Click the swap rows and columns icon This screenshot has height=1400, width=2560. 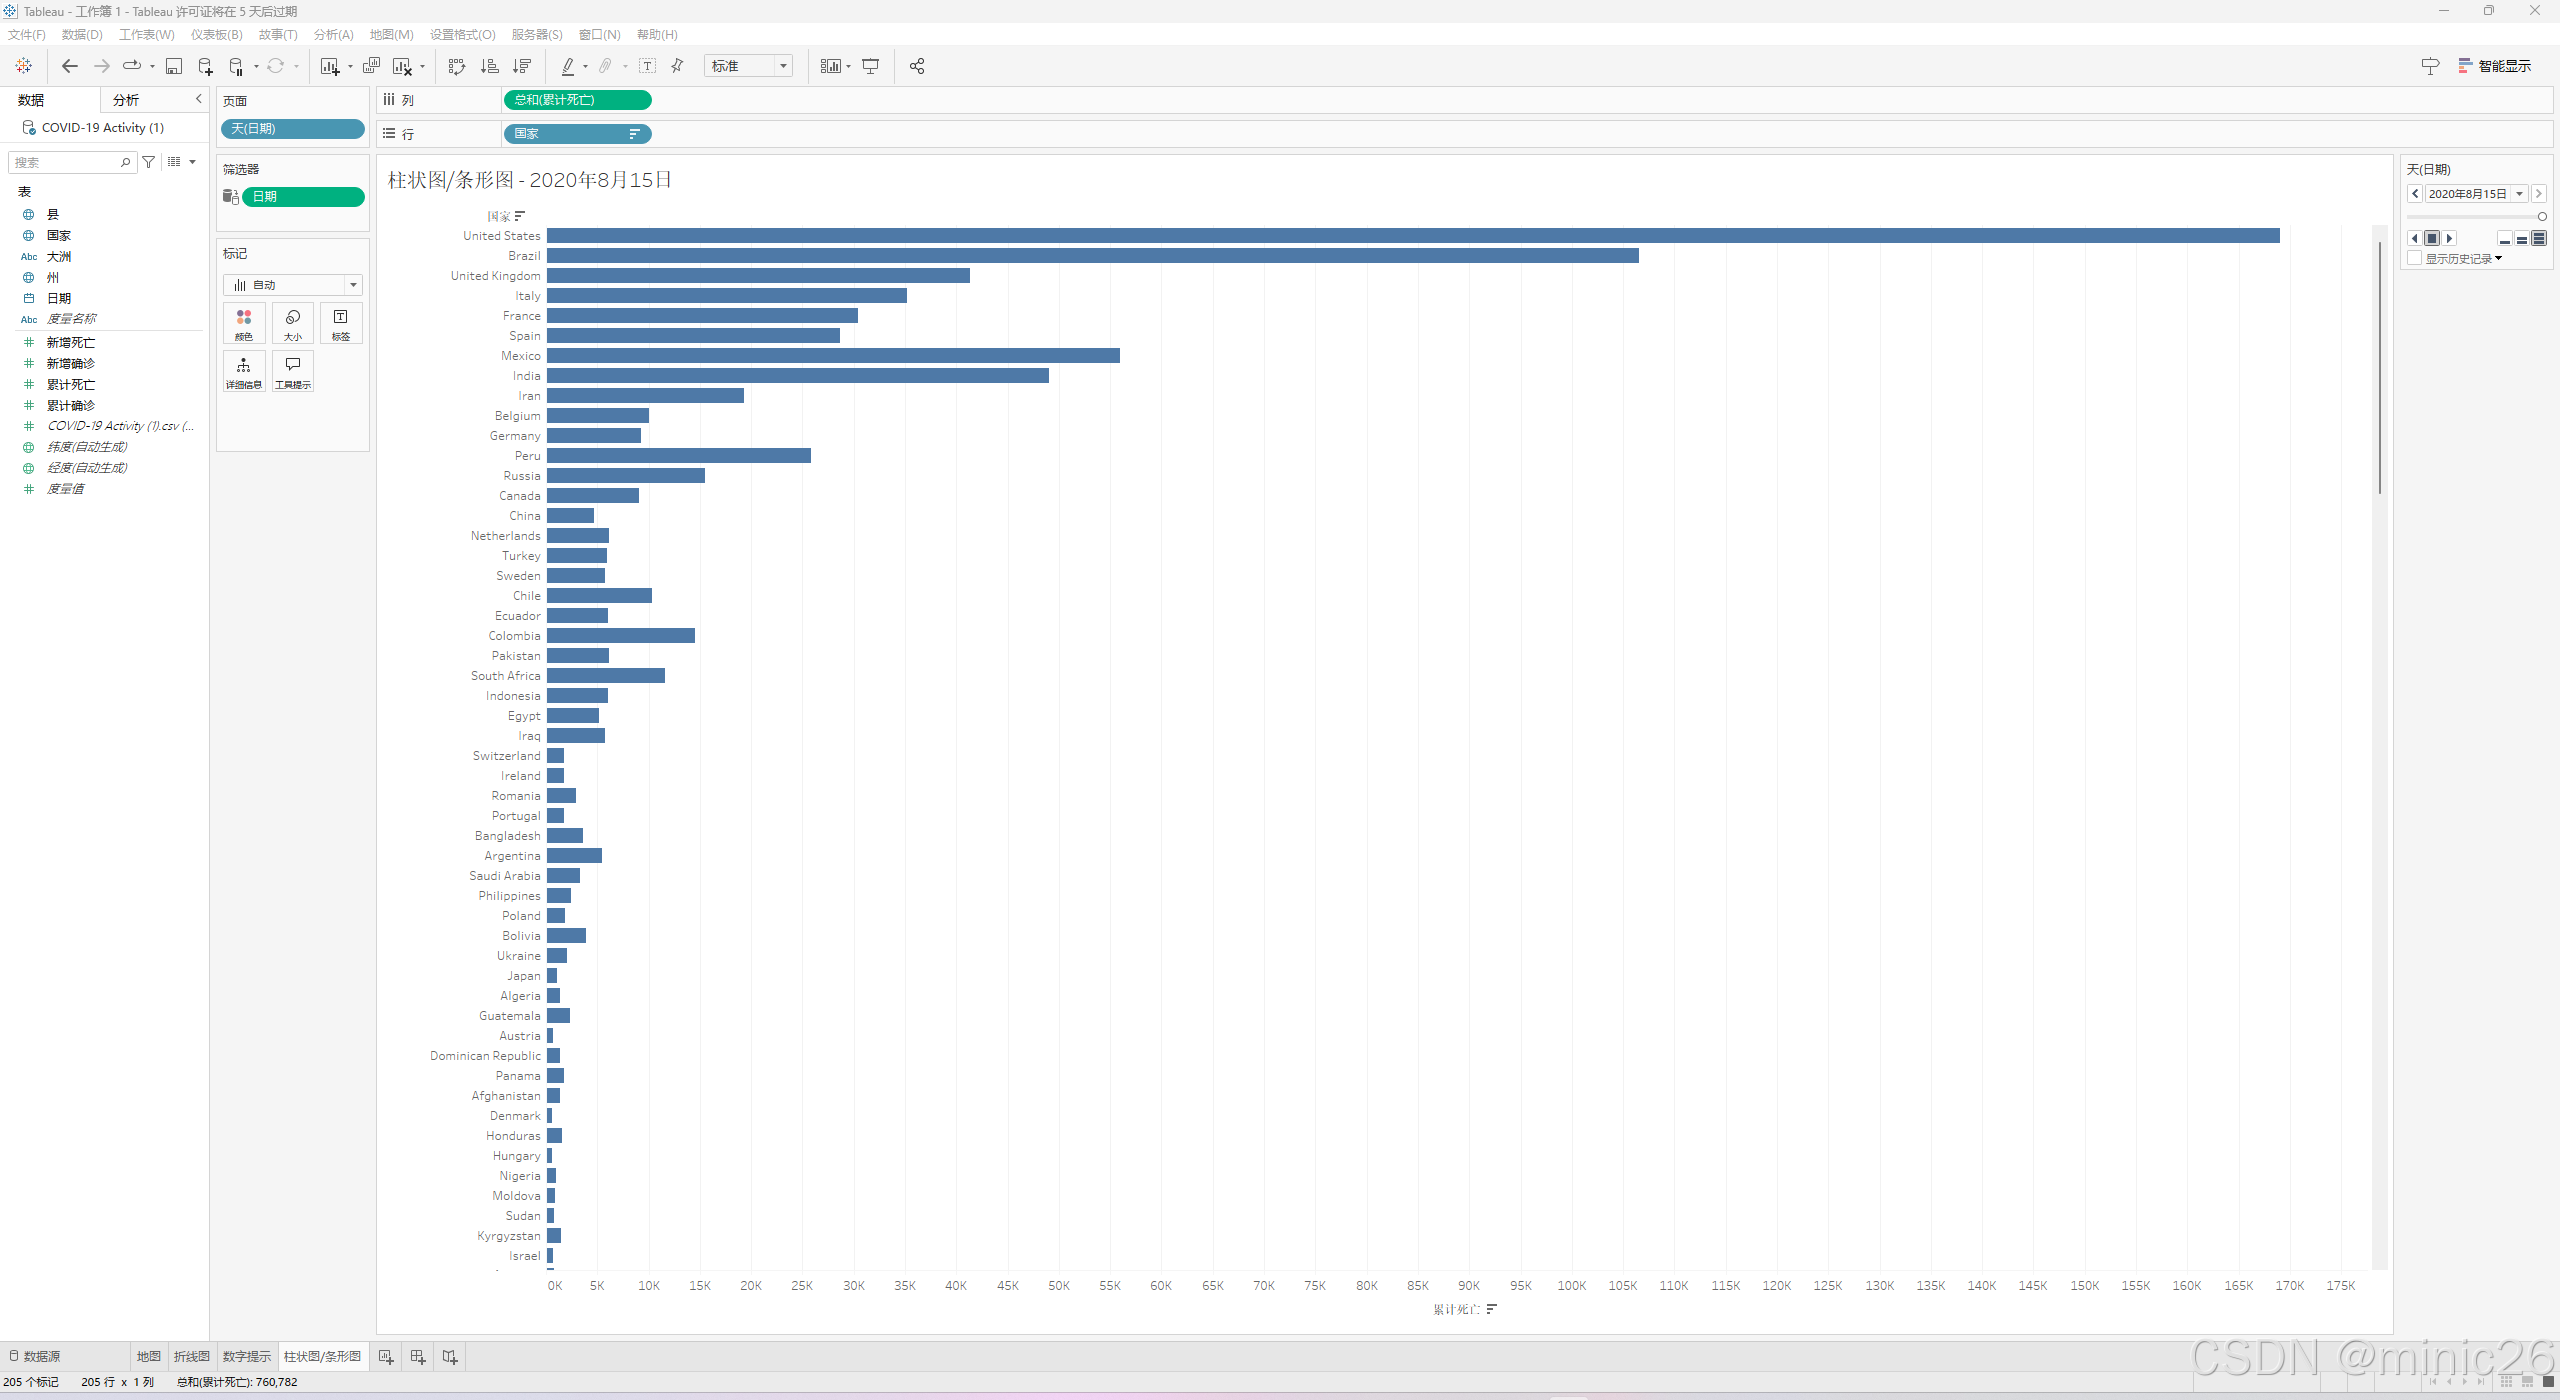click(x=457, y=66)
